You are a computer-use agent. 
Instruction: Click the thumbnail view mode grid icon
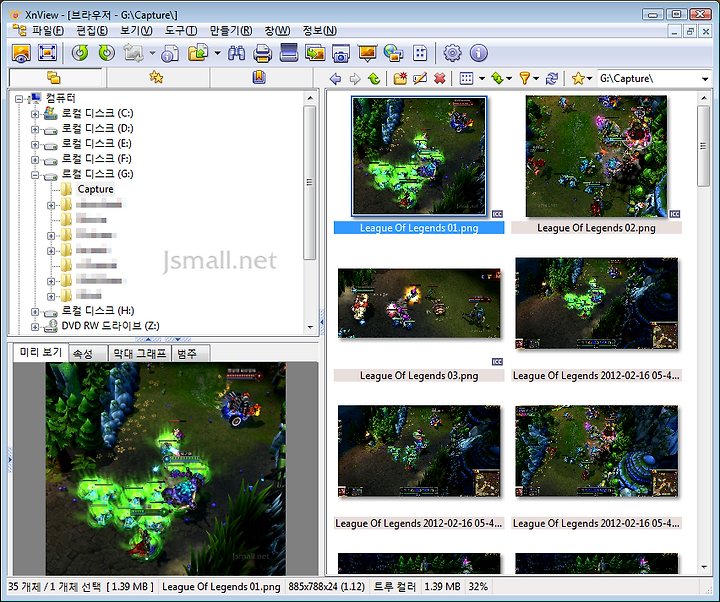coord(467,79)
